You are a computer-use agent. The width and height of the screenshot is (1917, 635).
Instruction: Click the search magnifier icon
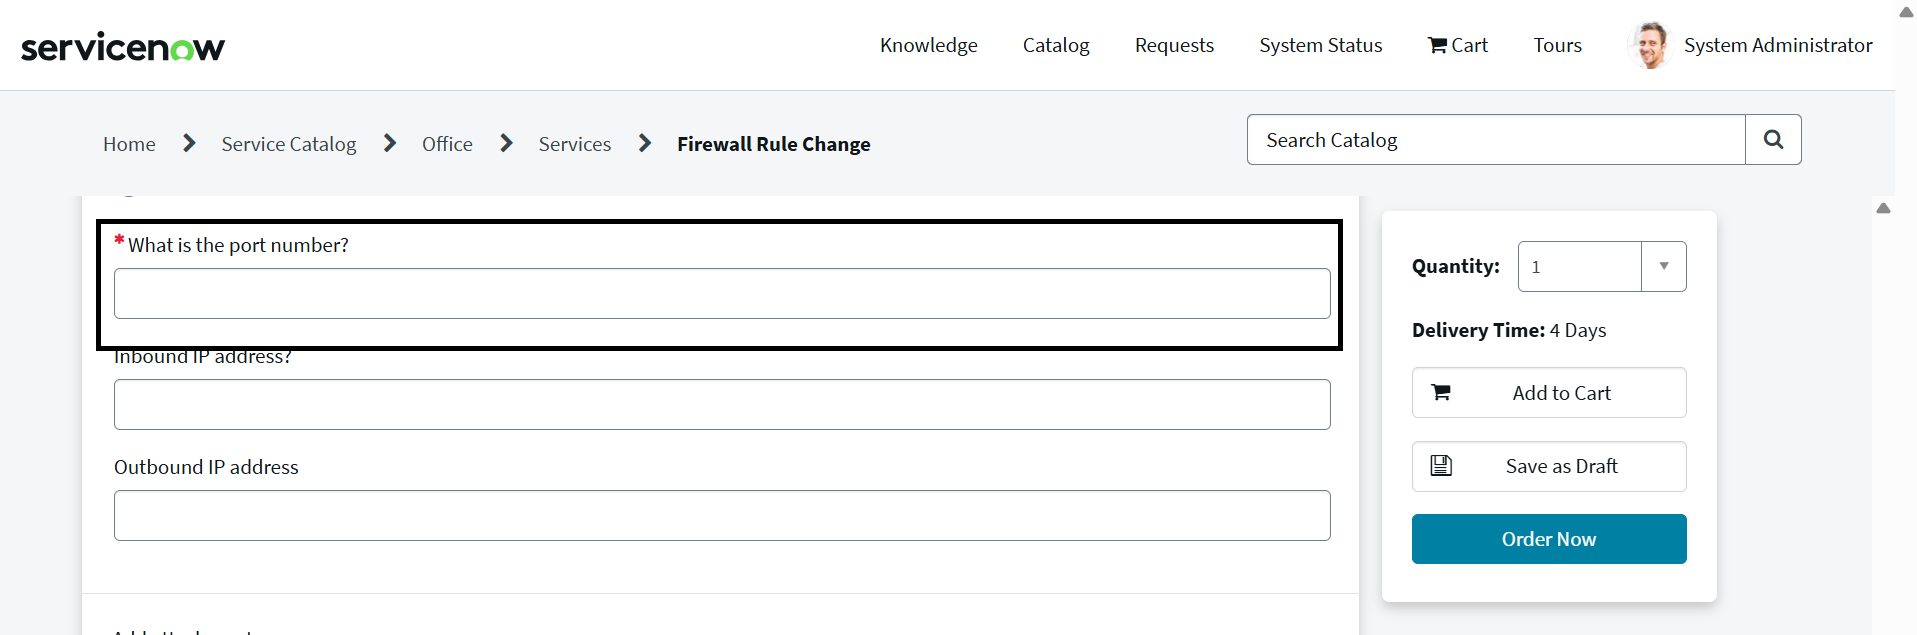pos(1773,140)
